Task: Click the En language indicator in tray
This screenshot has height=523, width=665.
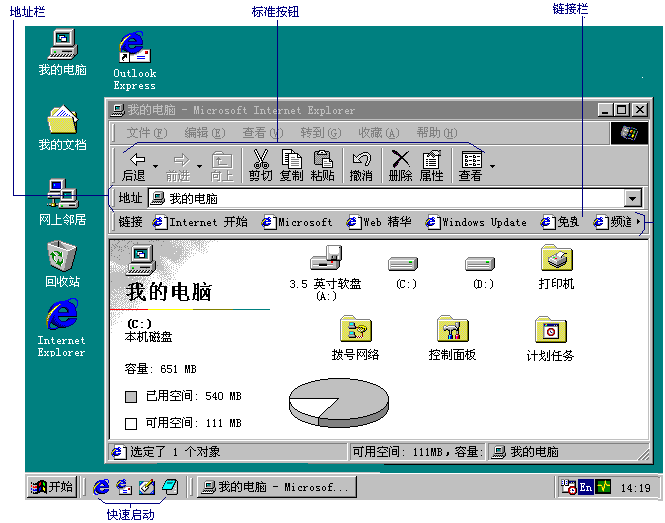Action: click(586, 487)
